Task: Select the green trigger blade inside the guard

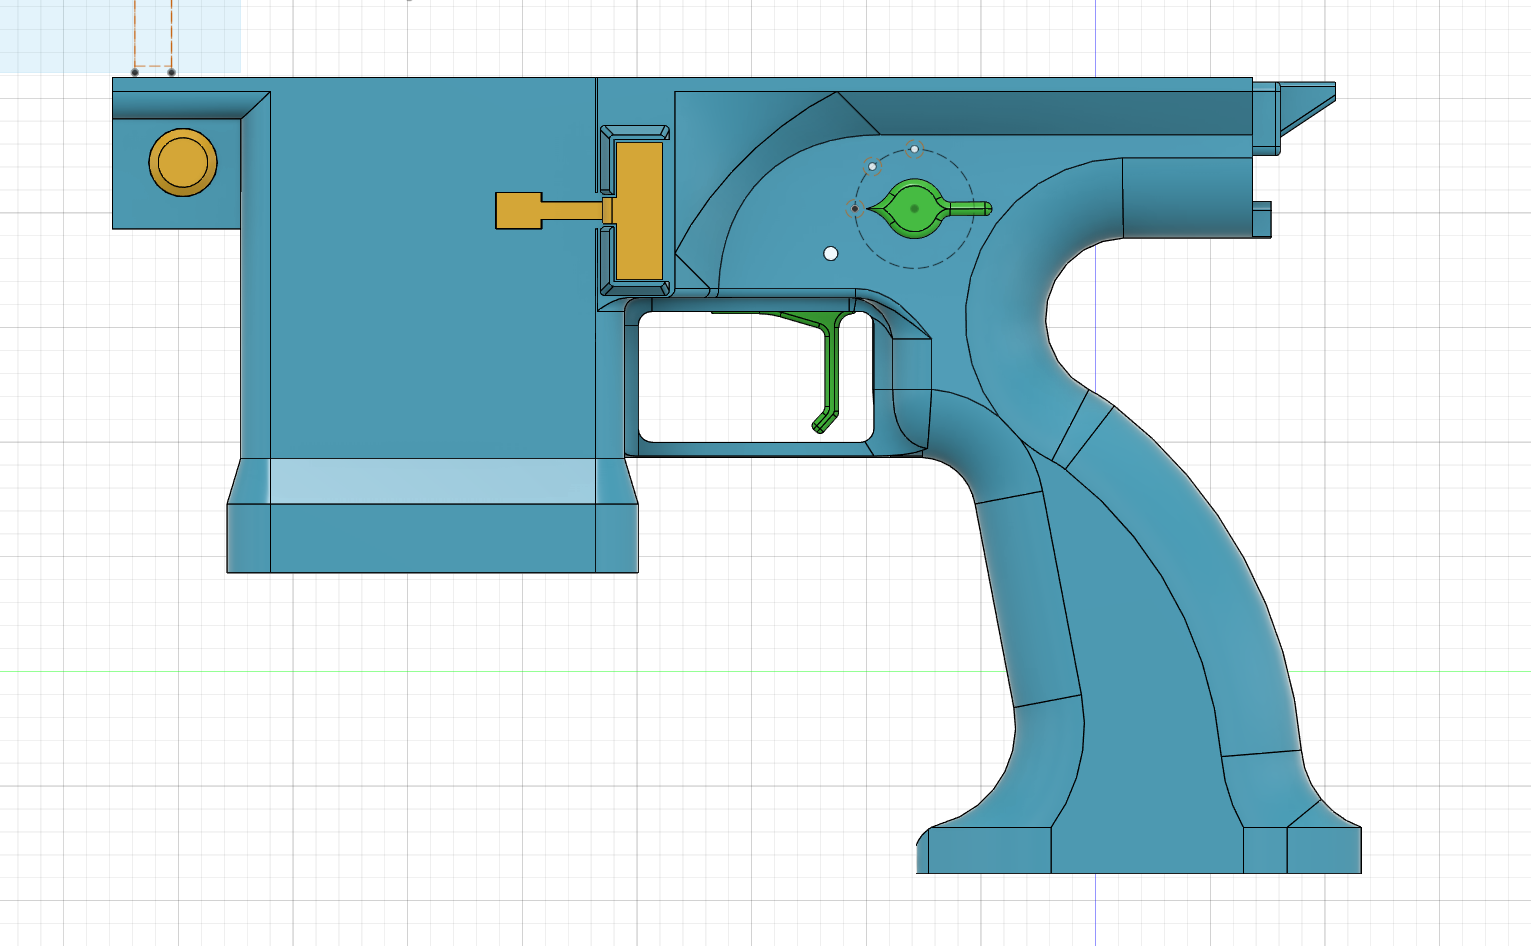Action: tap(831, 370)
